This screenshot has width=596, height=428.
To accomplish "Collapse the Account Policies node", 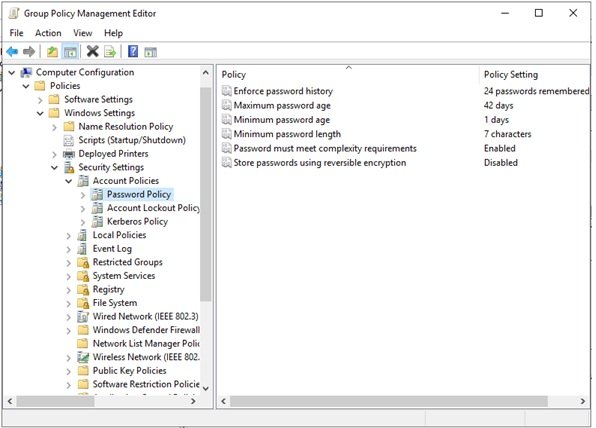I will 69,181.
